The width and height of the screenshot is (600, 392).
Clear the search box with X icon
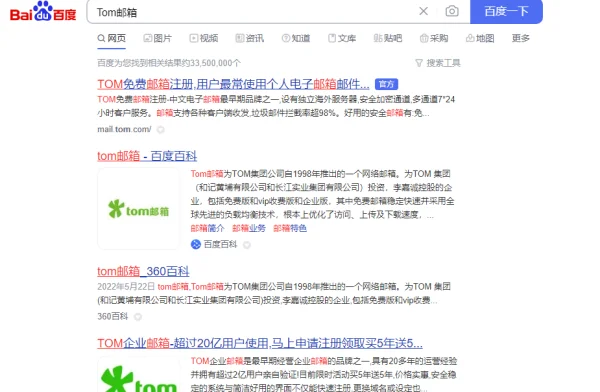[x=423, y=11]
